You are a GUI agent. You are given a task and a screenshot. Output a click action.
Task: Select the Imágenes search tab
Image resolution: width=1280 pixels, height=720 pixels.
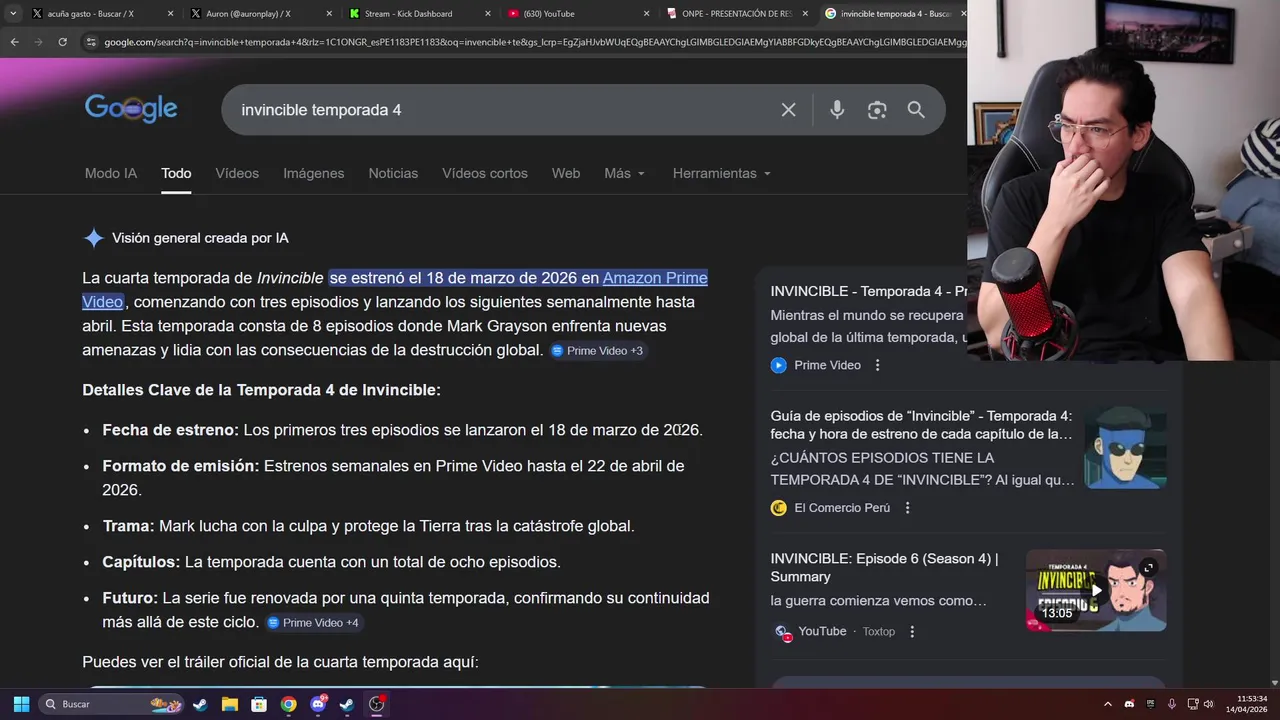point(313,173)
